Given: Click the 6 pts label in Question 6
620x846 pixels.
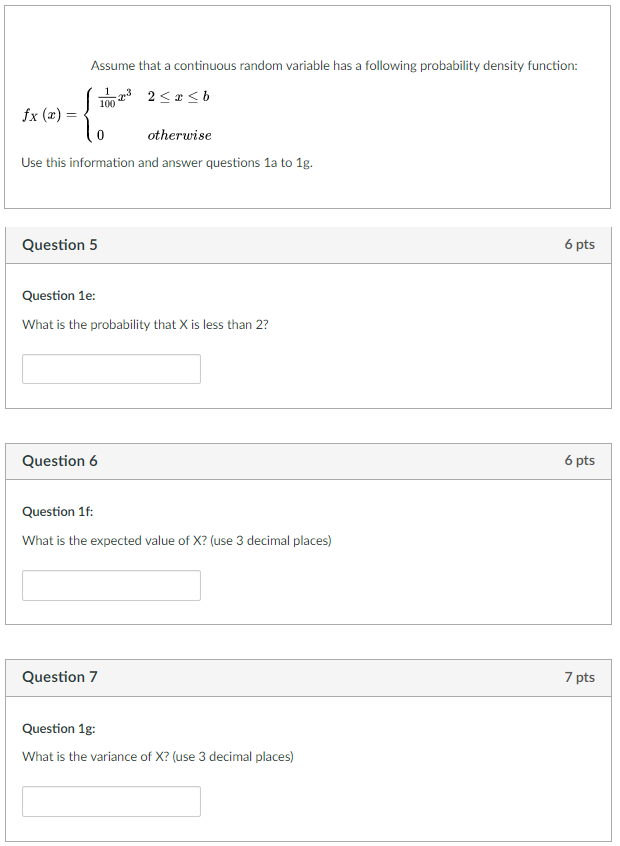Looking at the screenshot, I should coord(580,460).
